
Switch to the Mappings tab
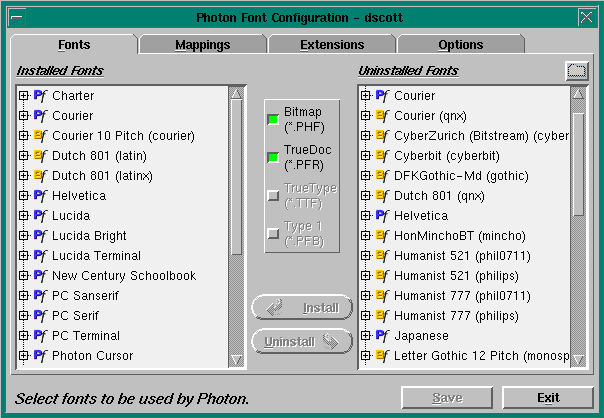202,45
